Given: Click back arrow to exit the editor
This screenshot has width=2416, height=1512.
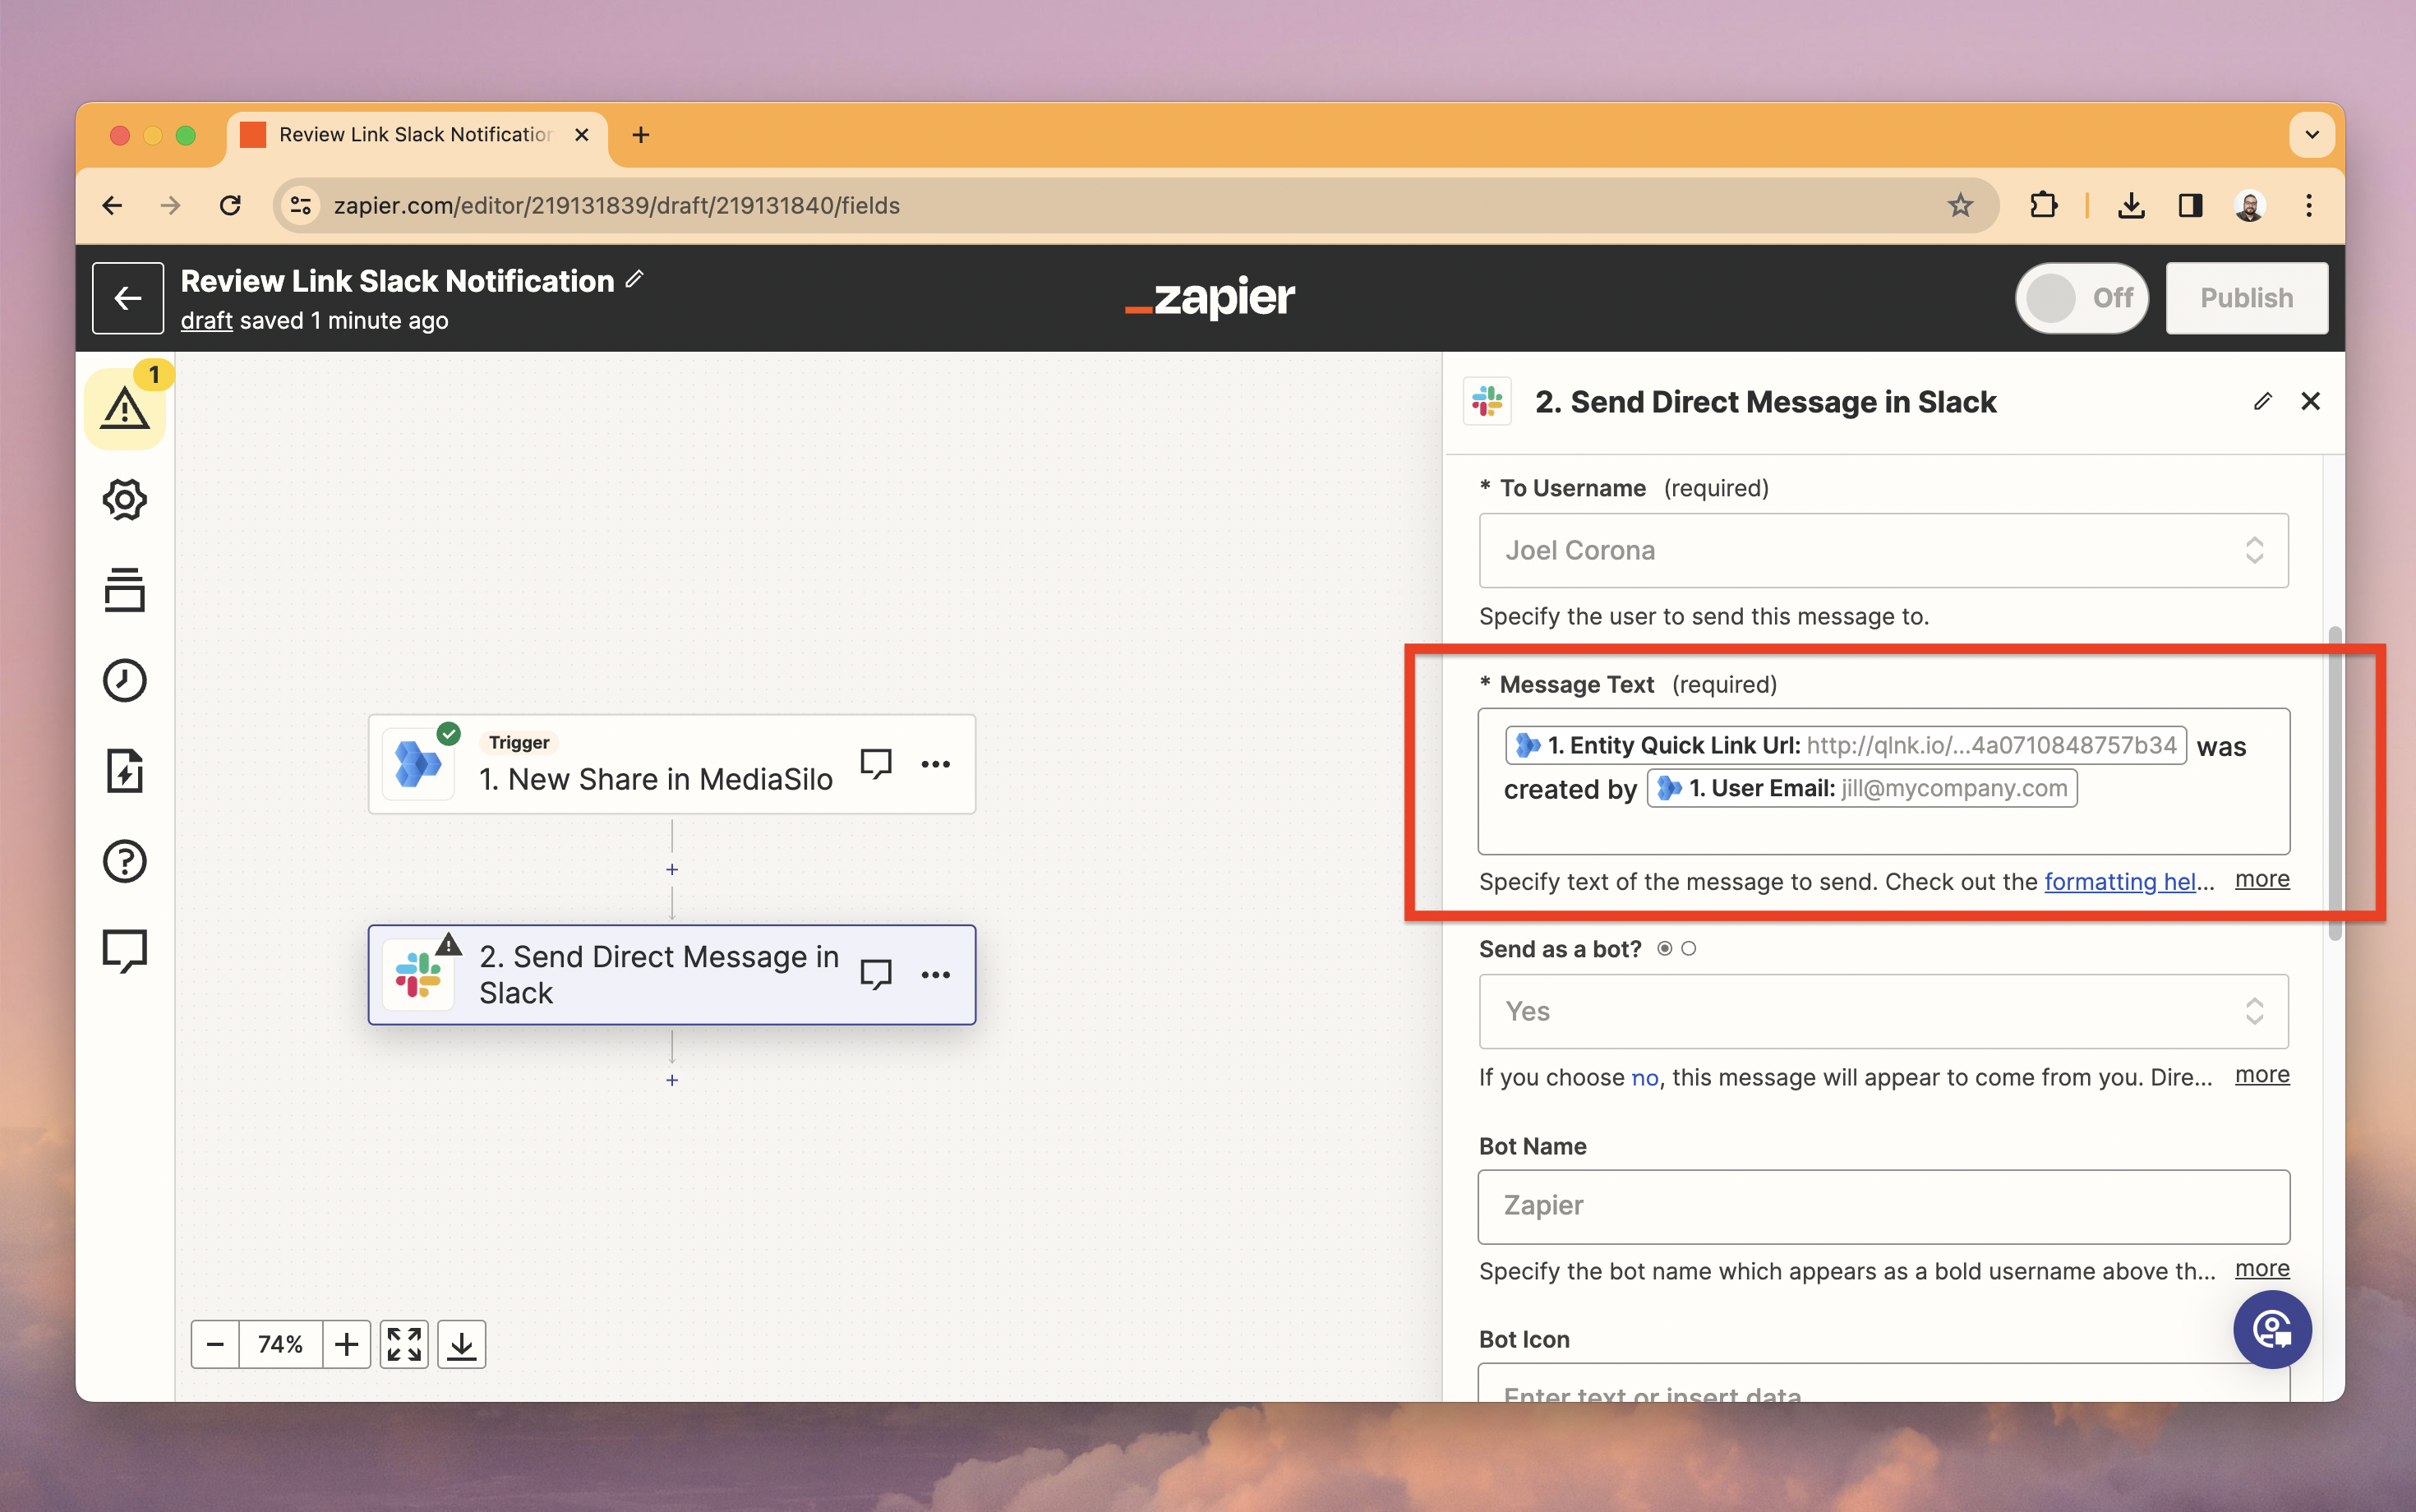Looking at the screenshot, I should tap(128, 298).
